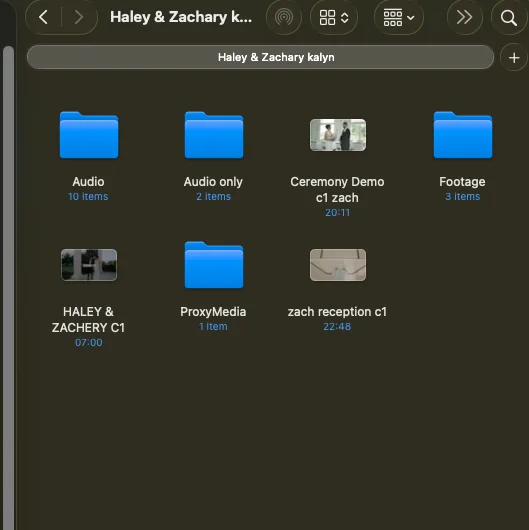
Task: Click the window title 'Haley & Zachary k...'
Action: tap(181, 17)
